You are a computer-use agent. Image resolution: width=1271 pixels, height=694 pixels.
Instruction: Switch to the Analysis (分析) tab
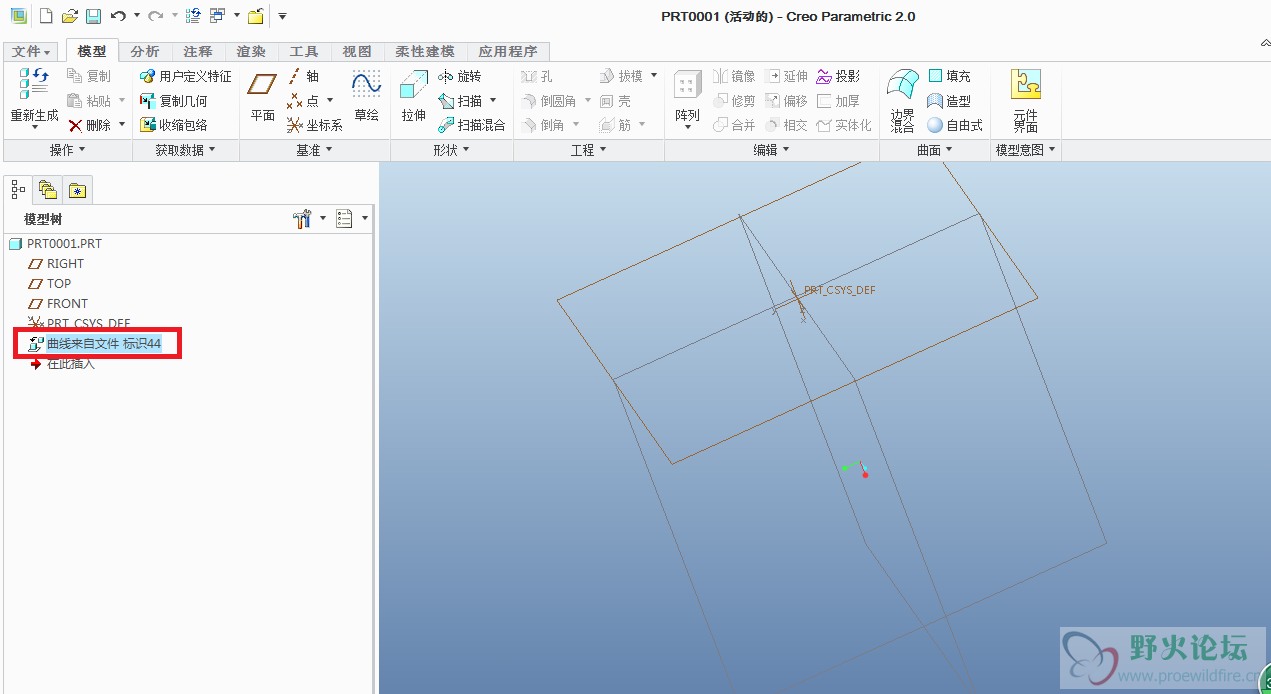(145, 51)
